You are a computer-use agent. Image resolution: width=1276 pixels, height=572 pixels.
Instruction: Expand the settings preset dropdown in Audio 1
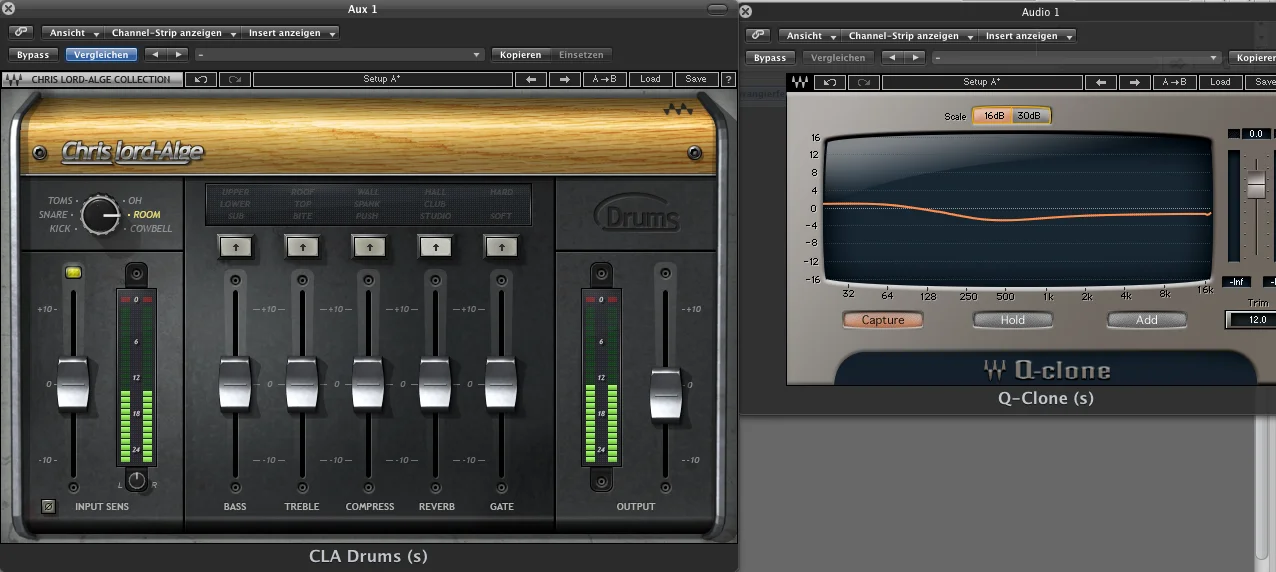pyautogui.click(x=1077, y=57)
